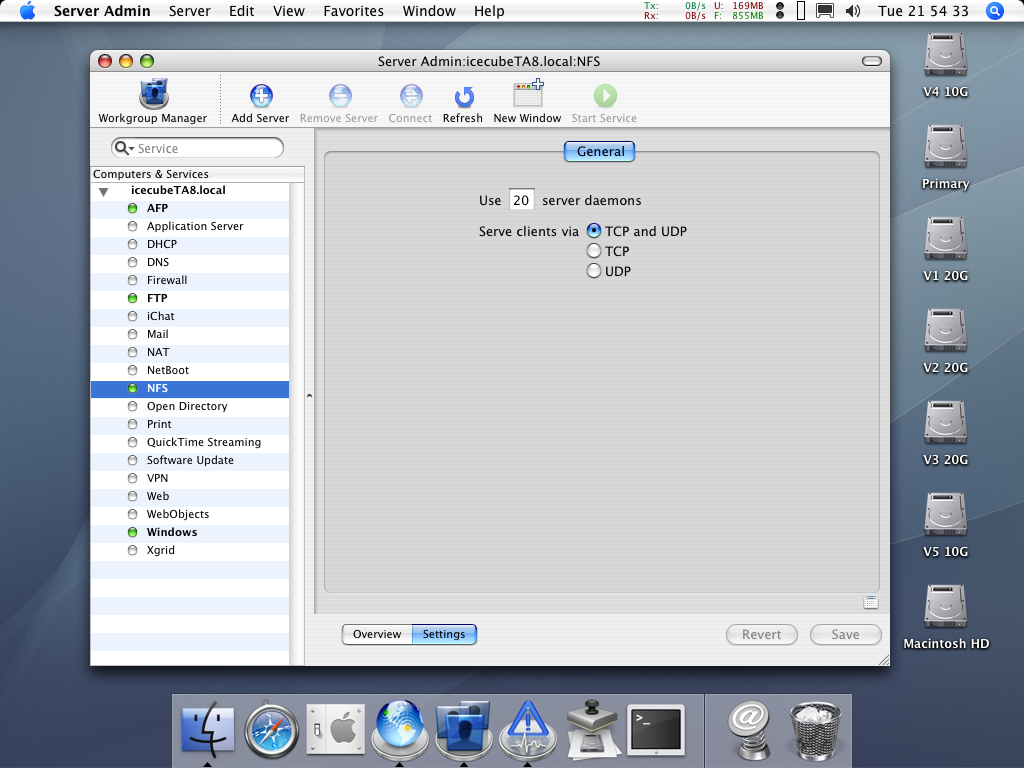The width and height of the screenshot is (1024, 768).
Task: Open the Window menu
Action: point(429,10)
